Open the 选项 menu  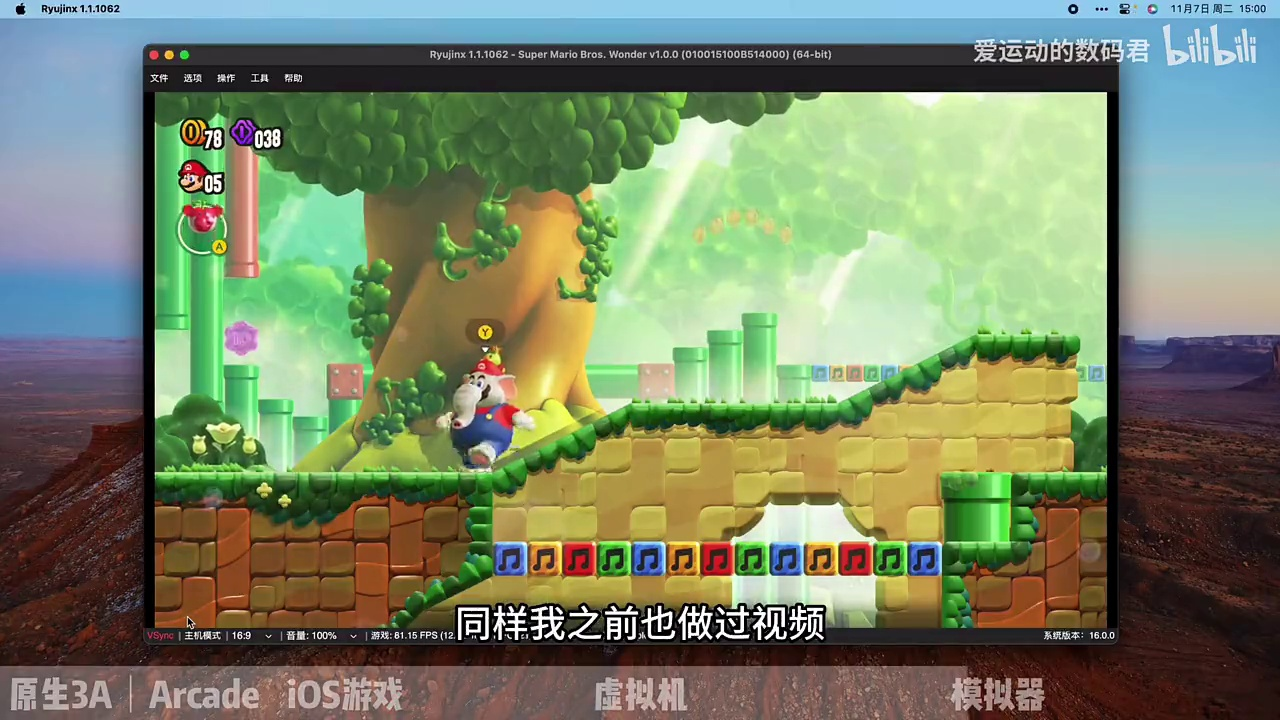click(x=192, y=78)
